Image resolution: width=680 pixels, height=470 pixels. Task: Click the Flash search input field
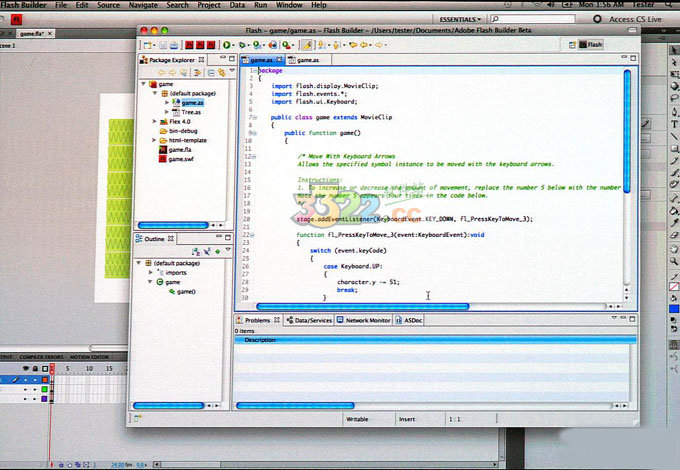point(533,19)
